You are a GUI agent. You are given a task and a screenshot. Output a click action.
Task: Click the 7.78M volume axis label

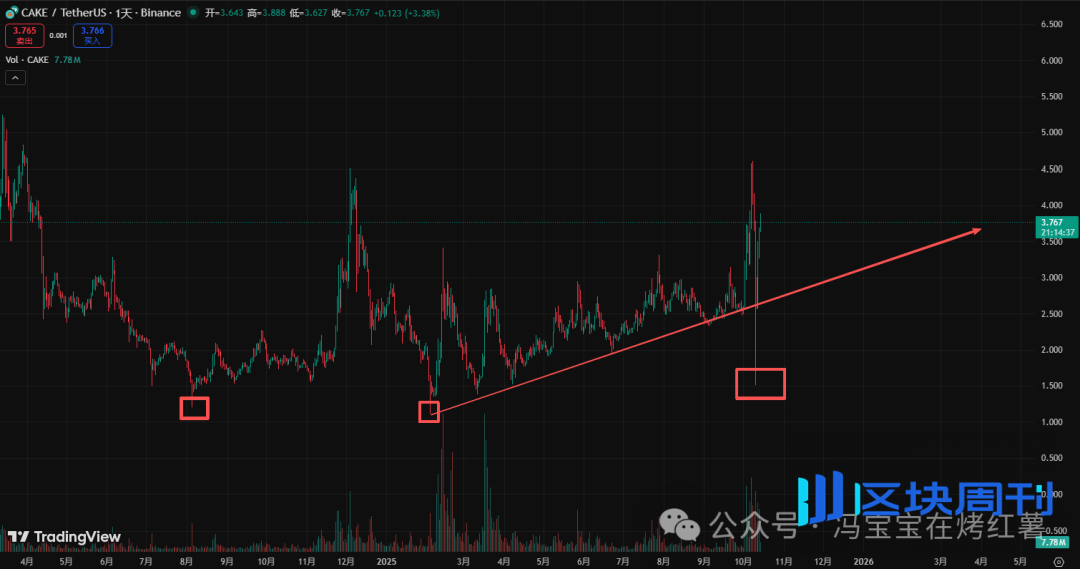click(x=1055, y=542)
